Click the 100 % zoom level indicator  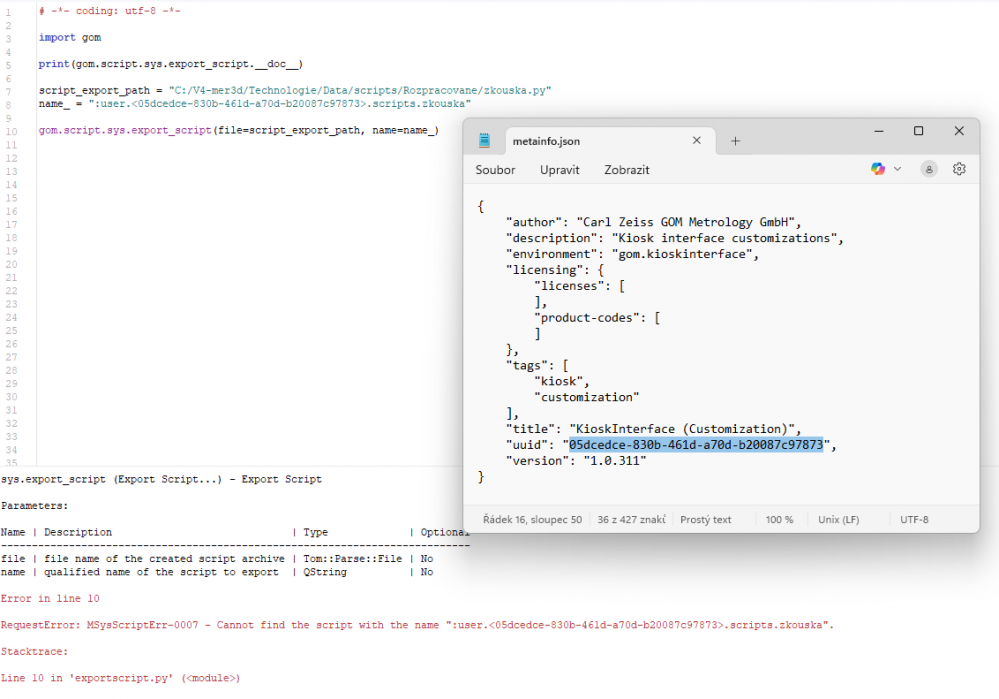pos(779,520)
